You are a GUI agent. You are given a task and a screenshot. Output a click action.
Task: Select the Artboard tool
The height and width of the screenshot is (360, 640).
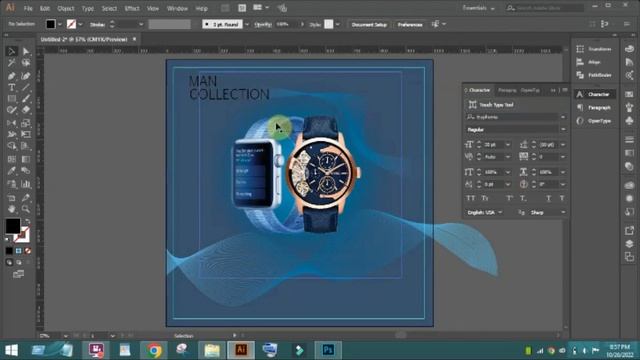[x=11, y=198]
